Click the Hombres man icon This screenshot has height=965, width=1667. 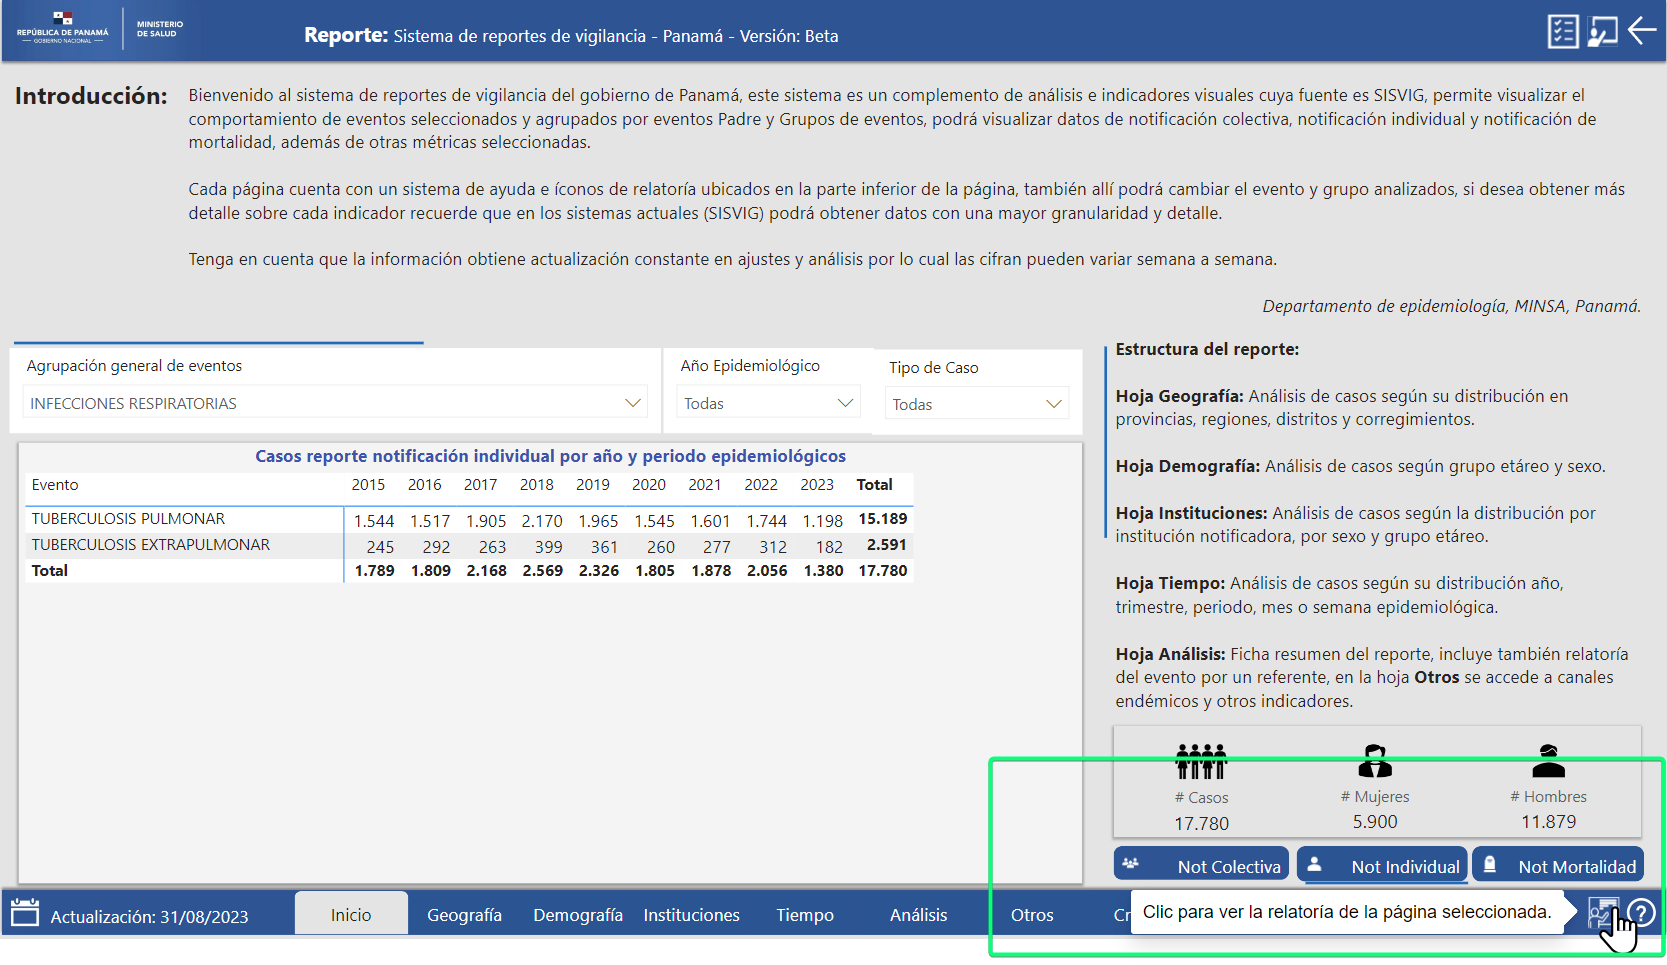tap(1548, 761)
